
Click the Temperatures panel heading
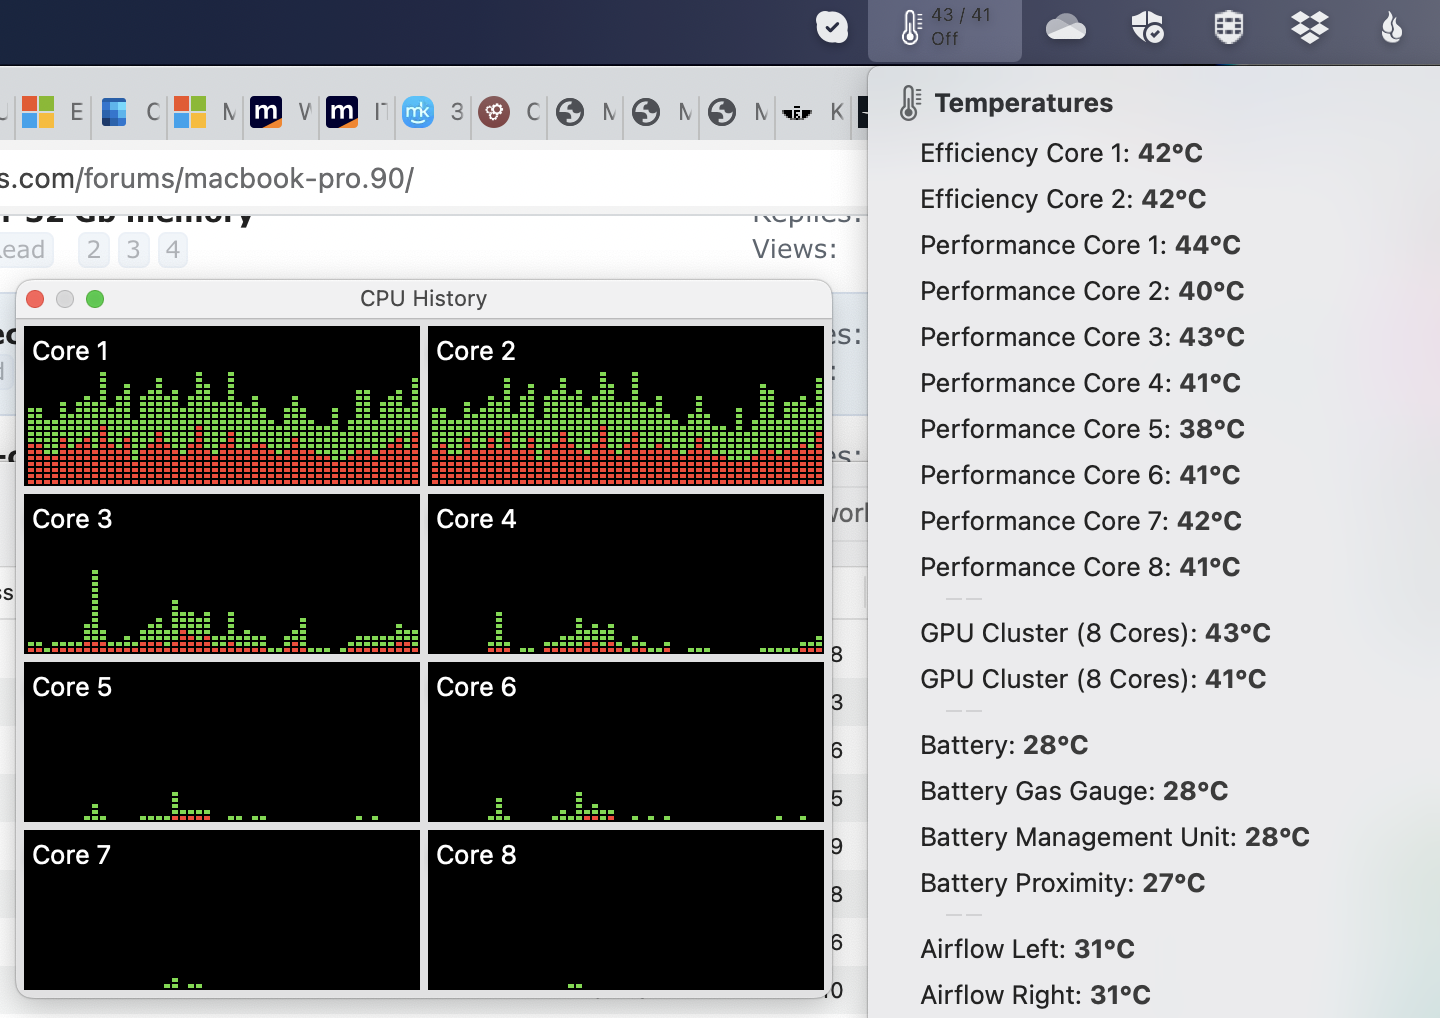pyautogui.click(x=1023, y=103)
